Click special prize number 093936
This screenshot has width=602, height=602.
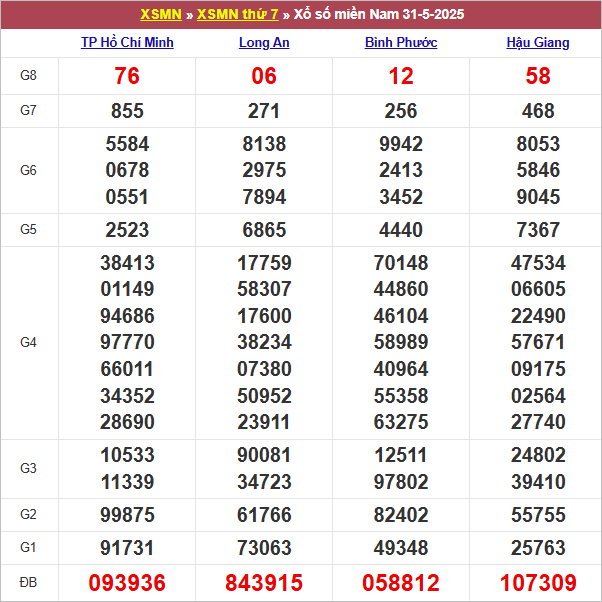coord(127,583)
